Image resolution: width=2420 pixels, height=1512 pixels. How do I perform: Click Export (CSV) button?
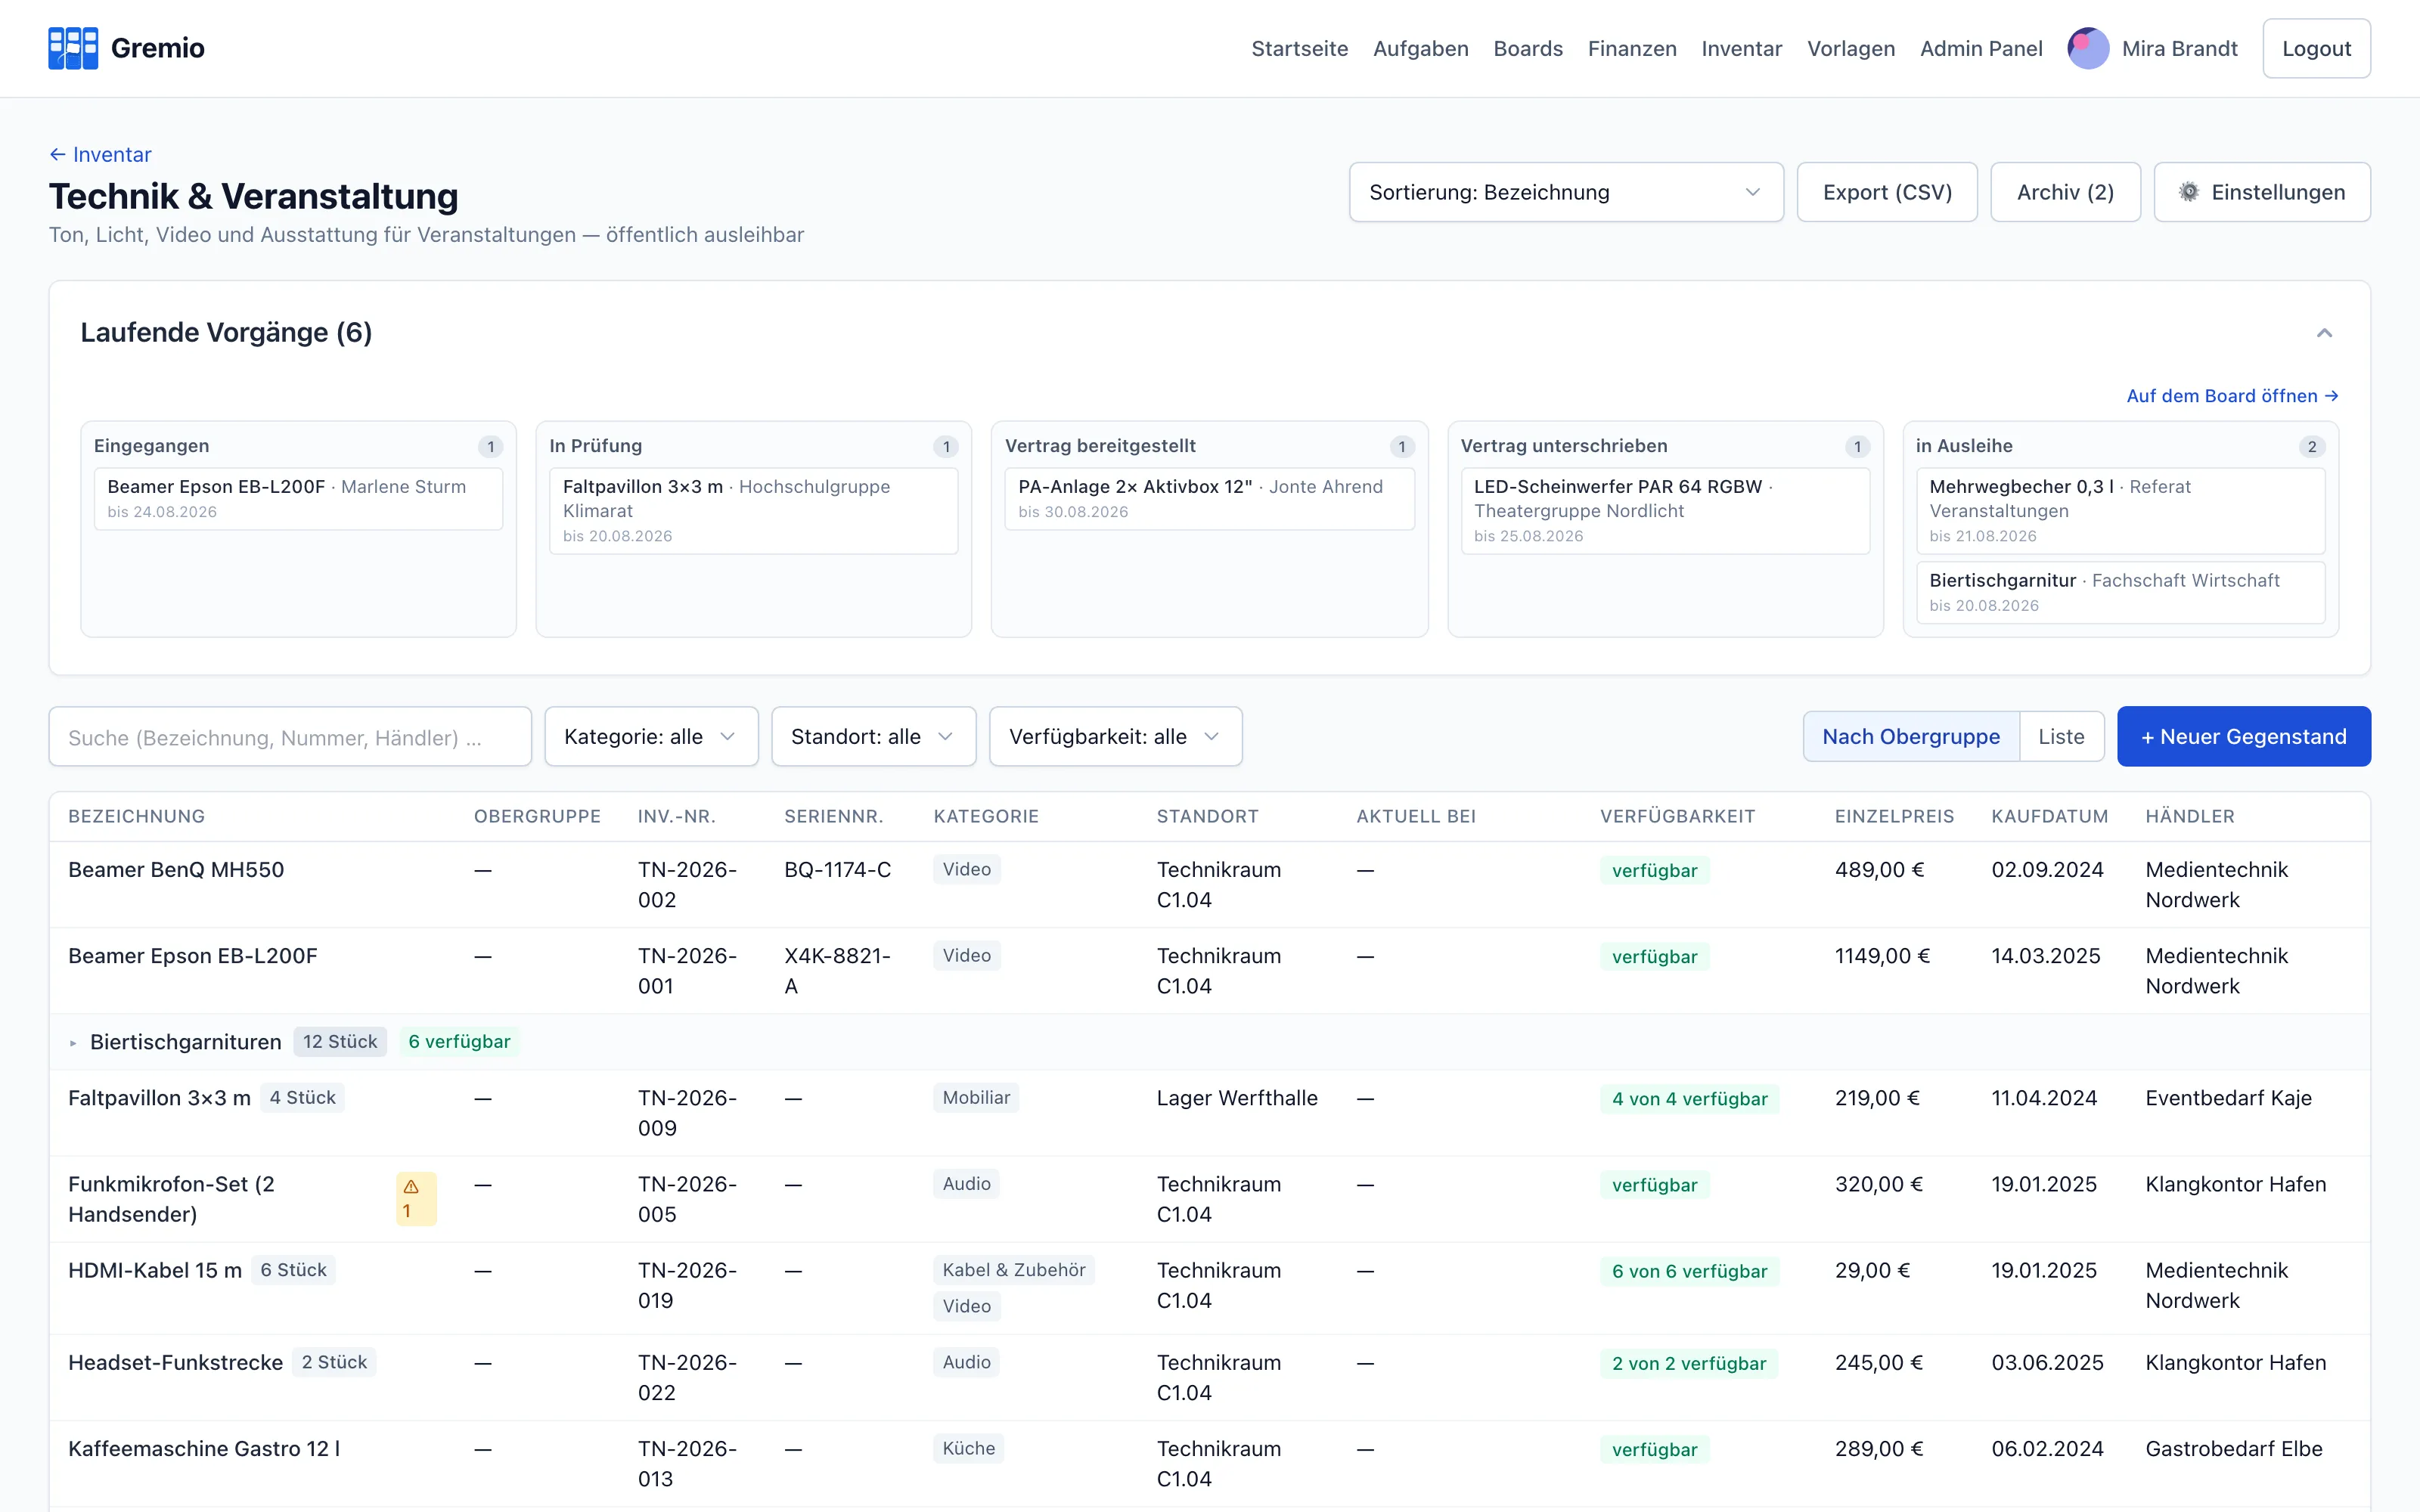coord(1887,192)
